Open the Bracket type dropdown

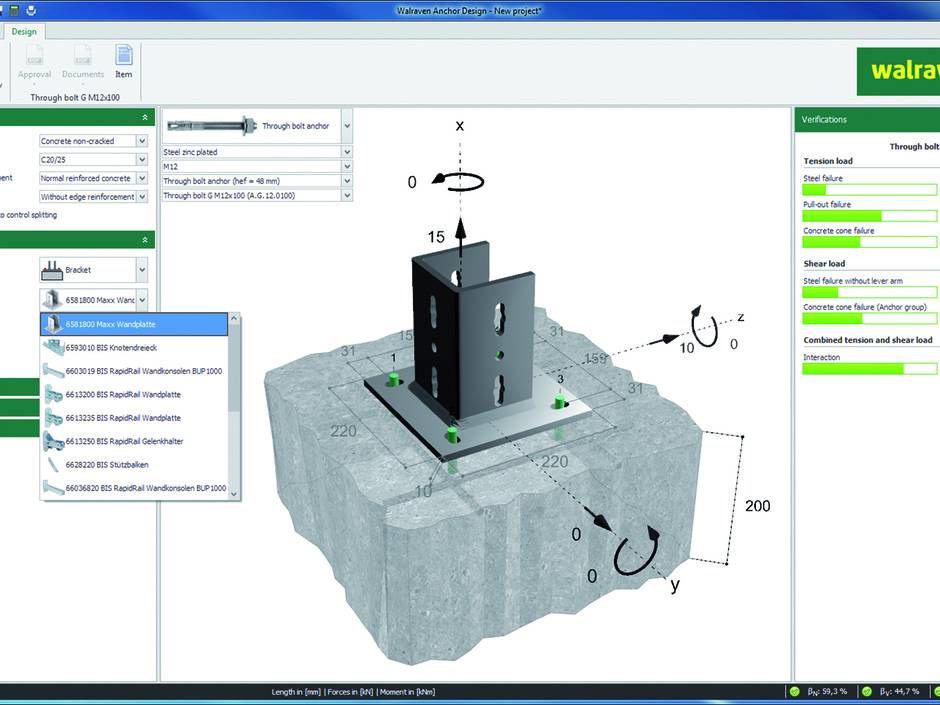coord(141,270)
